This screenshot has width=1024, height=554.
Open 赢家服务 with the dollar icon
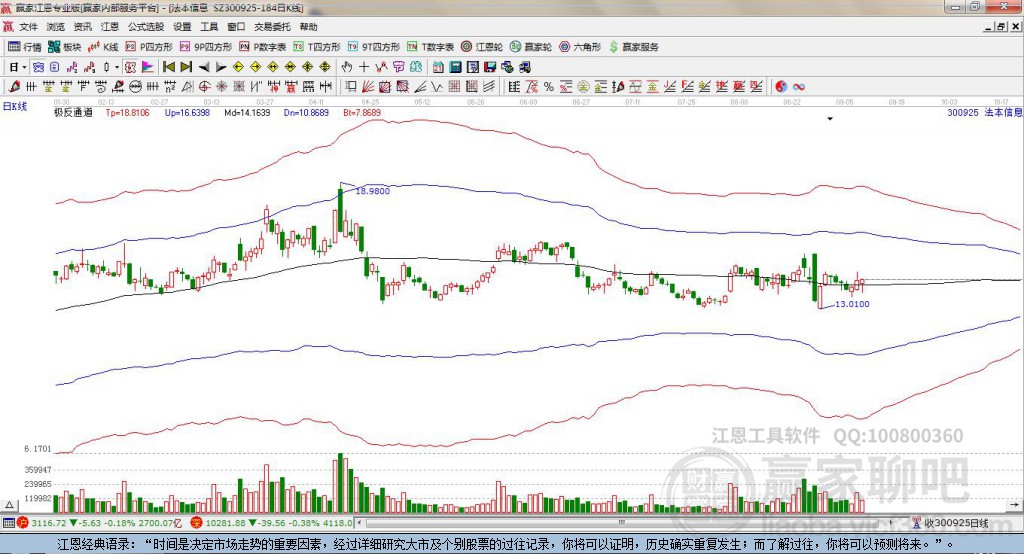633,47
